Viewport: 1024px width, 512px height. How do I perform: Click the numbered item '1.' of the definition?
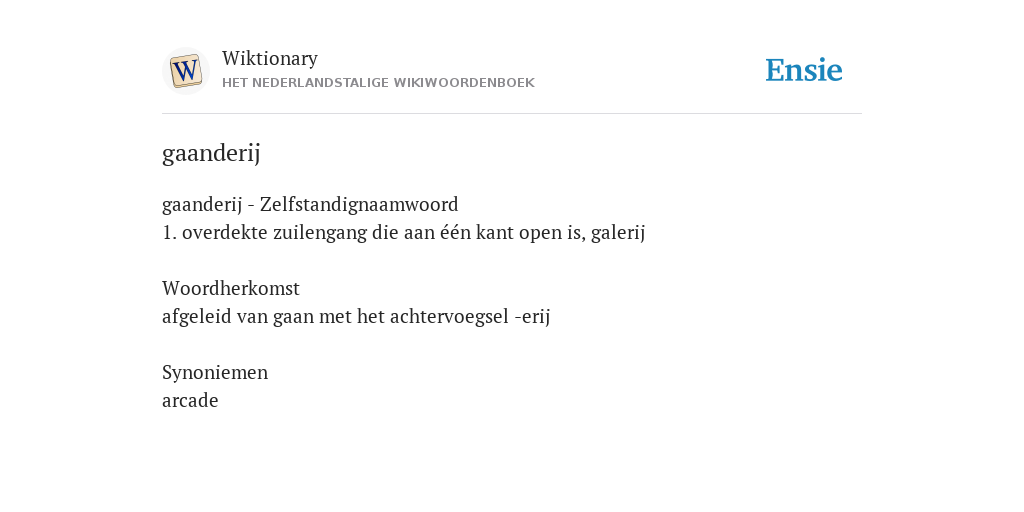(x=169, y=232)
